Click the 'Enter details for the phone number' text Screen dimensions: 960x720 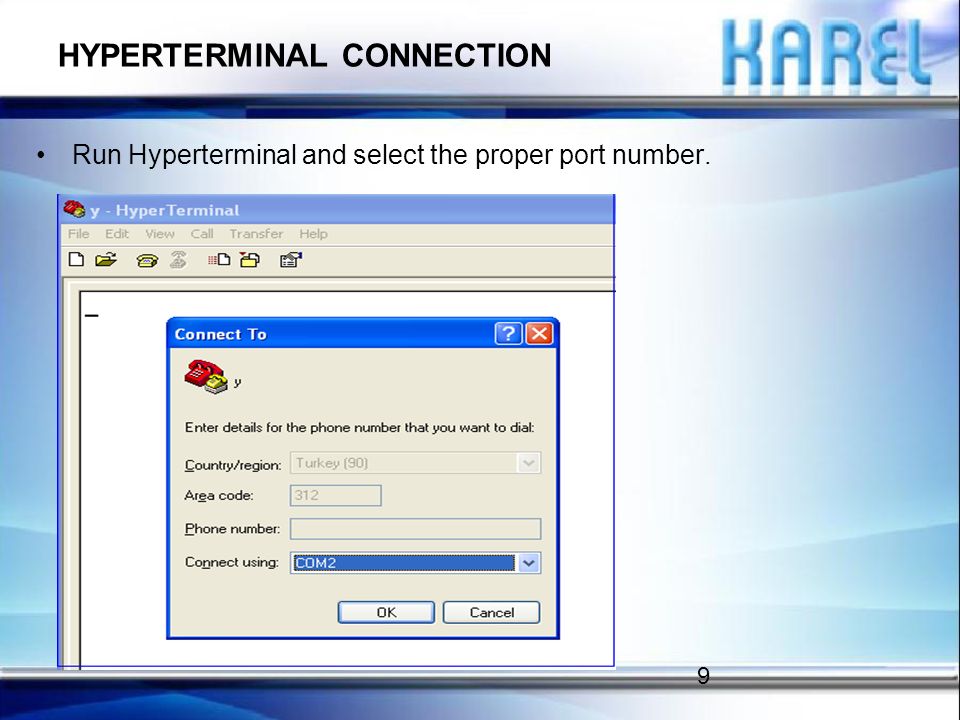point(359,427)
